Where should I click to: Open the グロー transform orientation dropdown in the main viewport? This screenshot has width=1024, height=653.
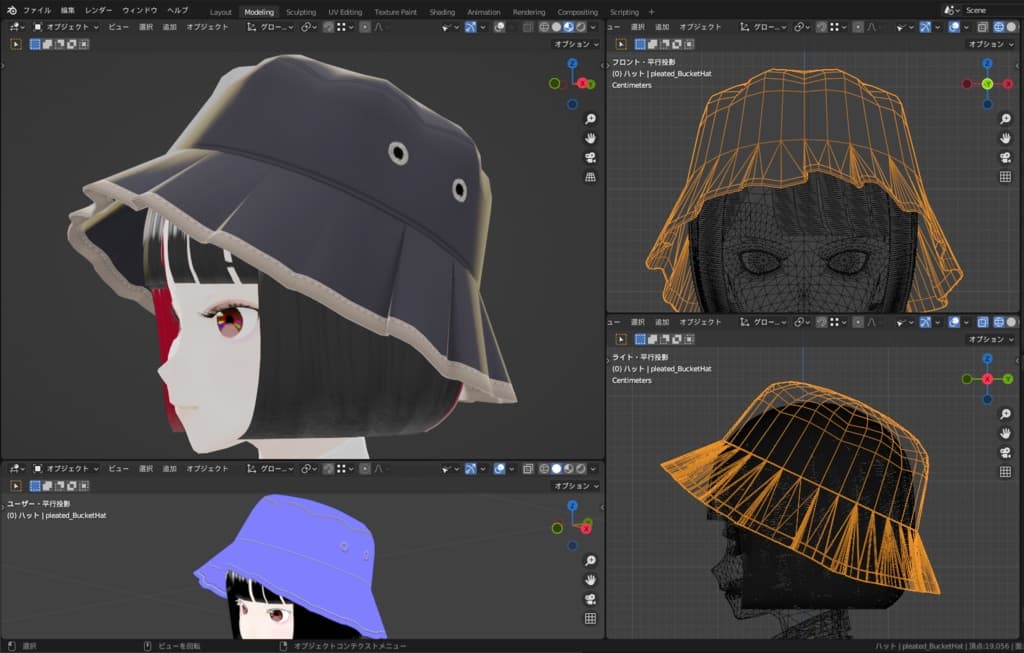(274, 27)
